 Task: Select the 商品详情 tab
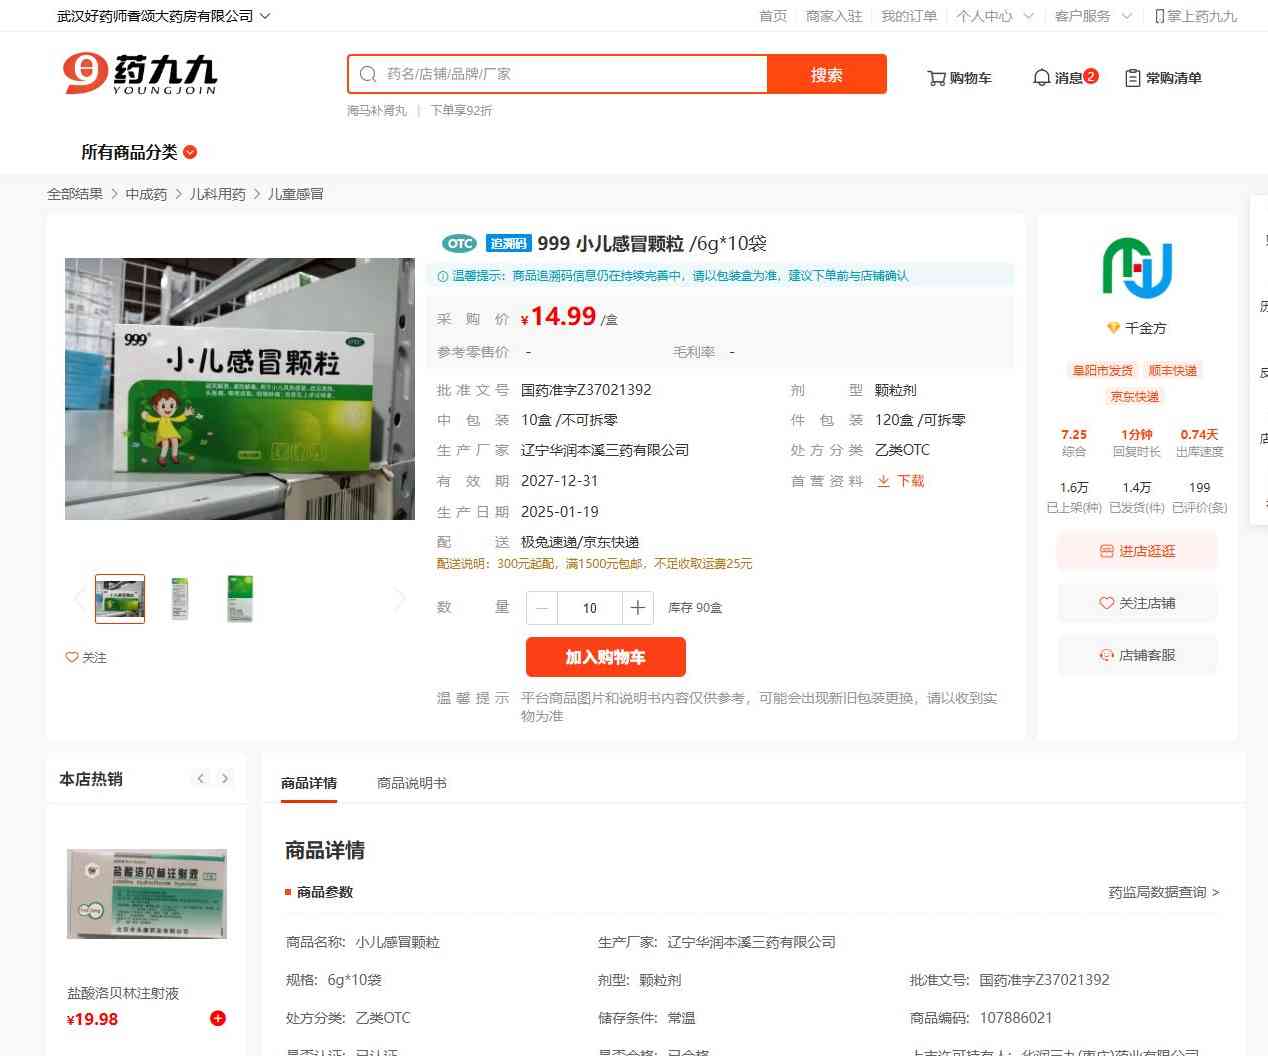click(309, 783)
